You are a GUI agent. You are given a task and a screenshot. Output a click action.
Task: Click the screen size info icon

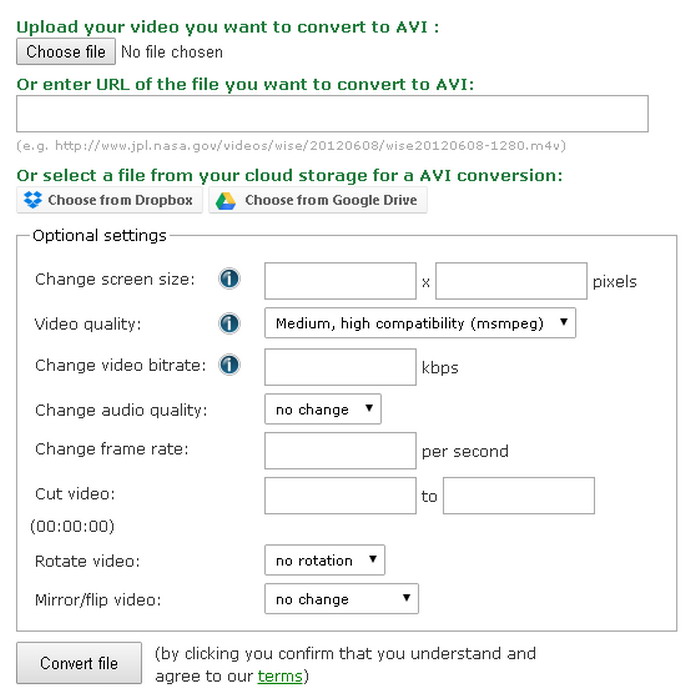(x=229, y=279)
